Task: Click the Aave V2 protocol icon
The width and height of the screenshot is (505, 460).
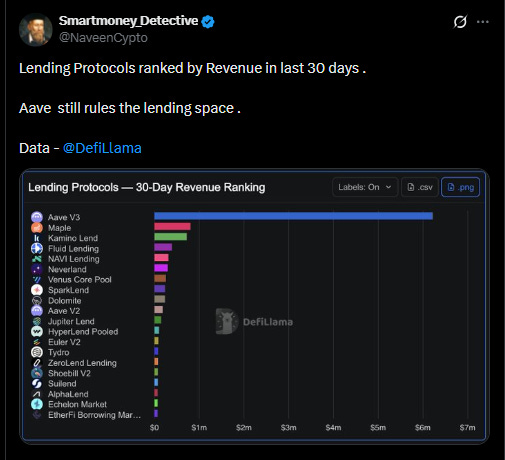Action: point(37,311)
